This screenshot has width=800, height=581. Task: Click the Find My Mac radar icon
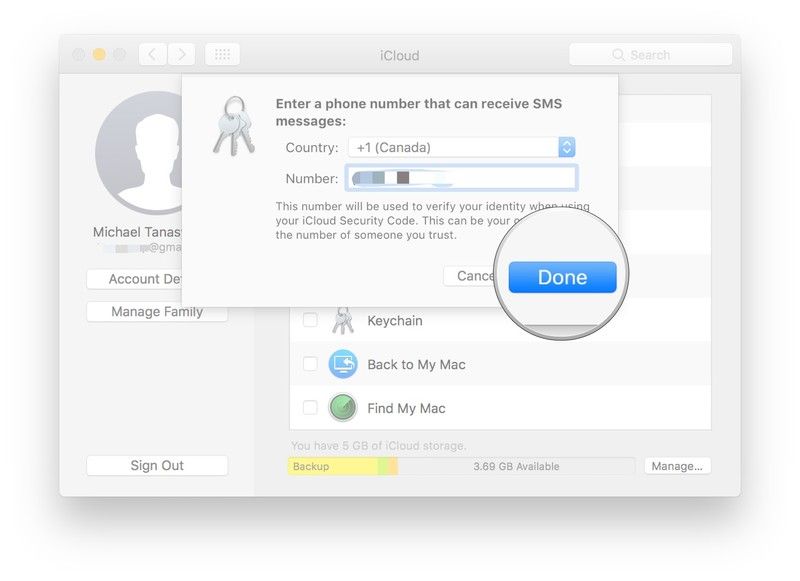pos(343,408)
